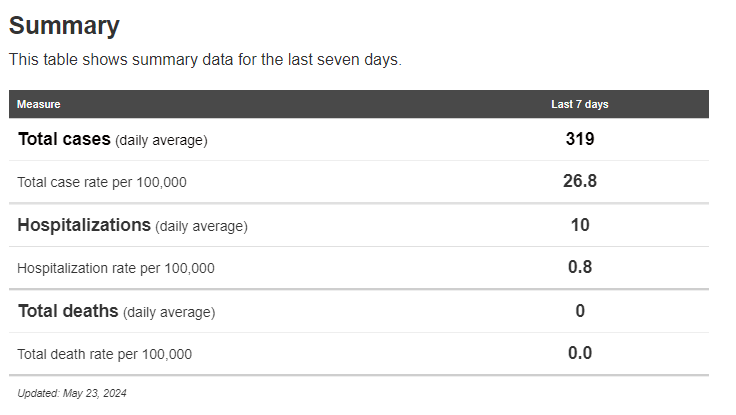Click the 319 total cases value
The width and height of the screenshot is (736, 415).
pos(580,139)
